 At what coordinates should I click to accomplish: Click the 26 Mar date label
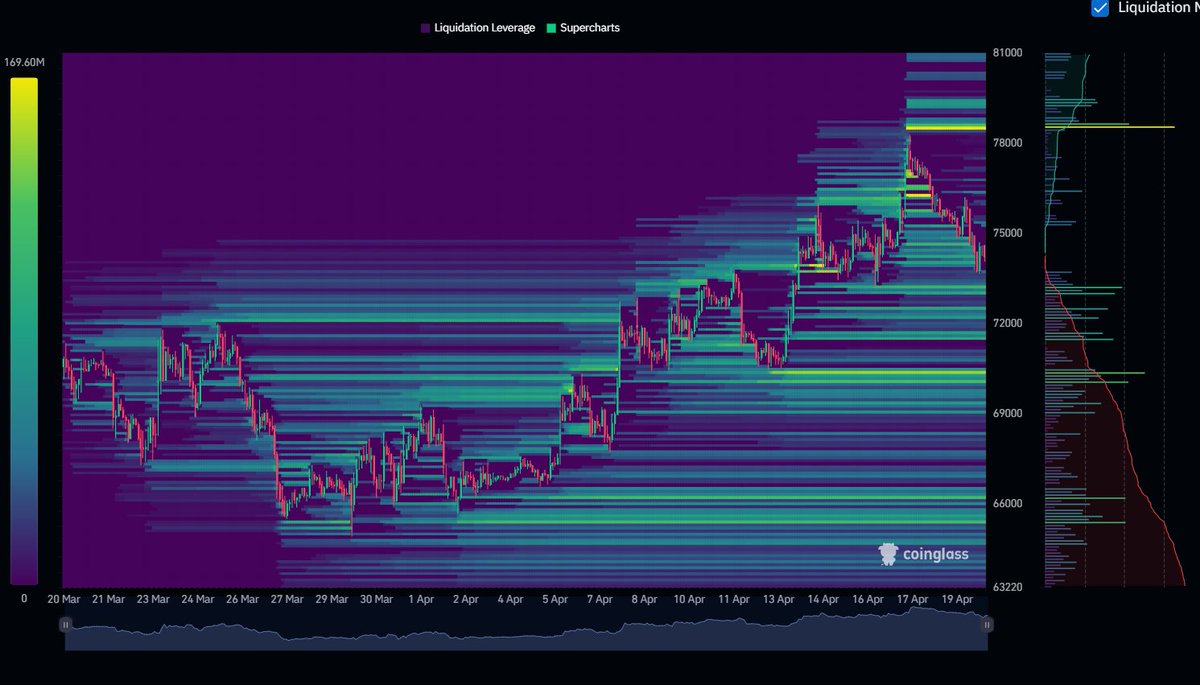coord(242,600)
